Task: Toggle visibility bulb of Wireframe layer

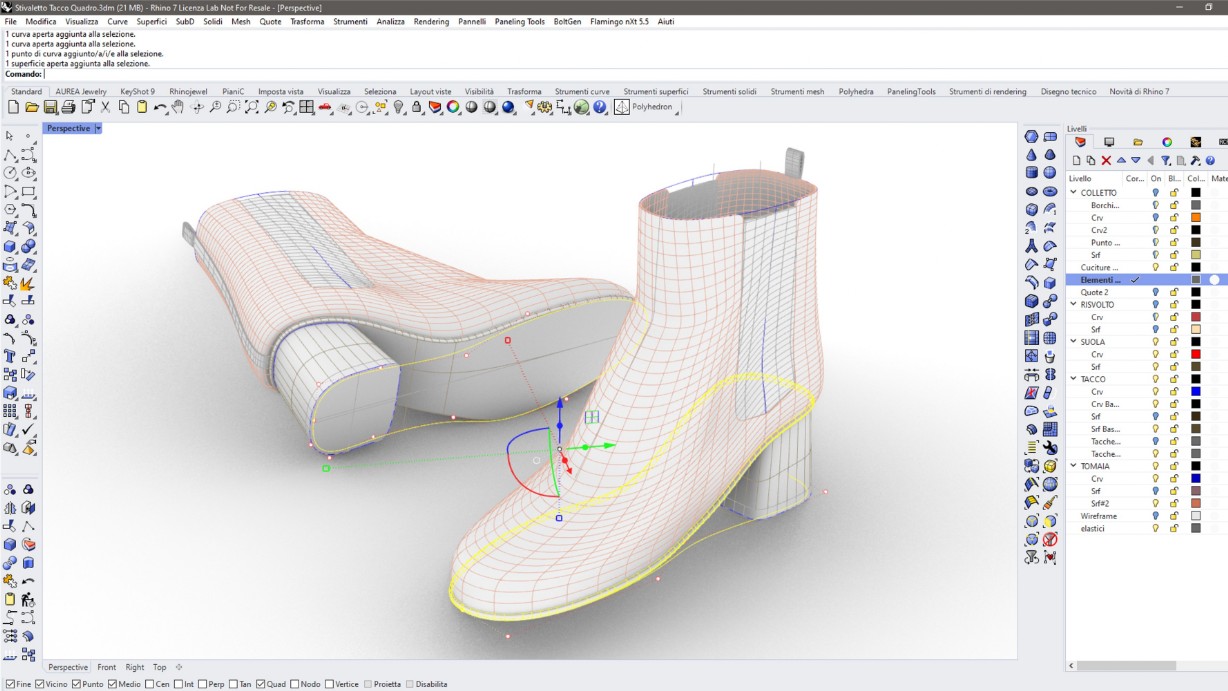Action: pos(1156,516)
